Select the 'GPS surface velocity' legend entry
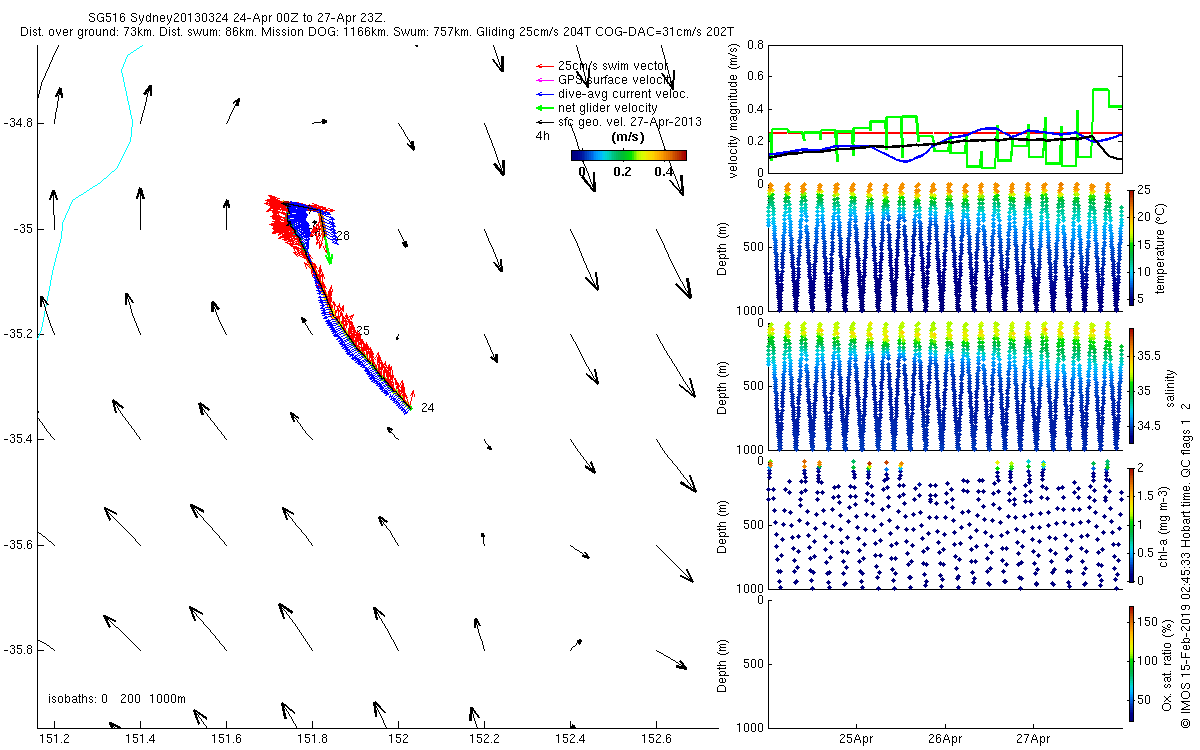This screenshot has width=1200, height=750. pos(604,79)
